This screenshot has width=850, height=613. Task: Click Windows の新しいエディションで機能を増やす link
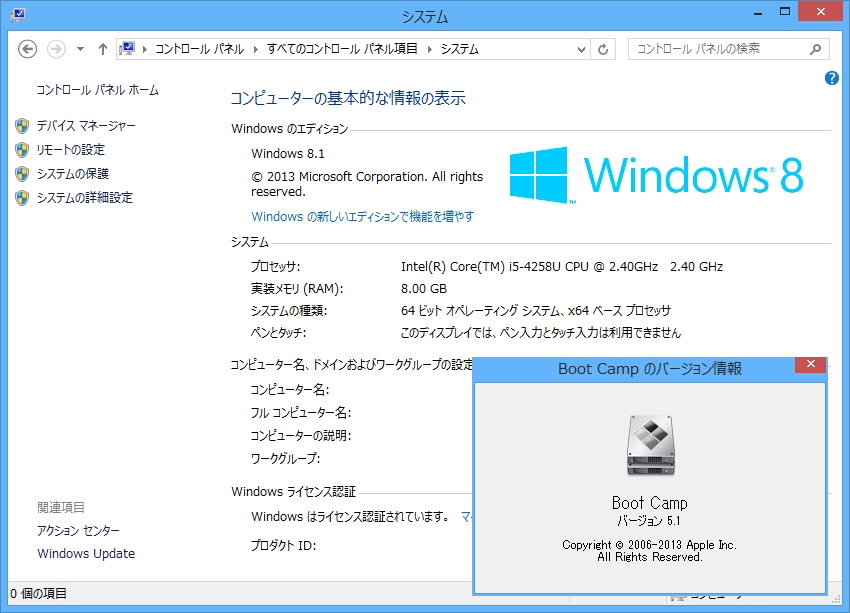[363, 216]
